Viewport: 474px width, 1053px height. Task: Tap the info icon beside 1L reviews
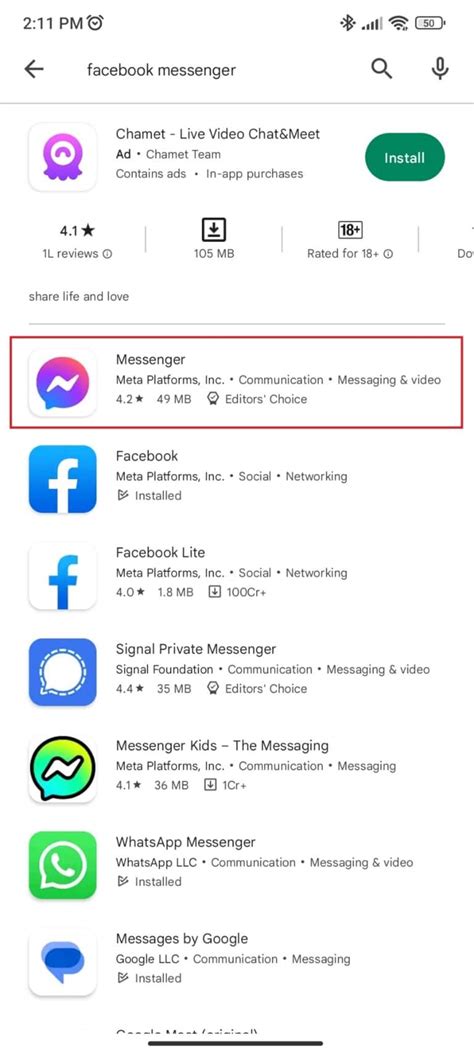[108, 254]
